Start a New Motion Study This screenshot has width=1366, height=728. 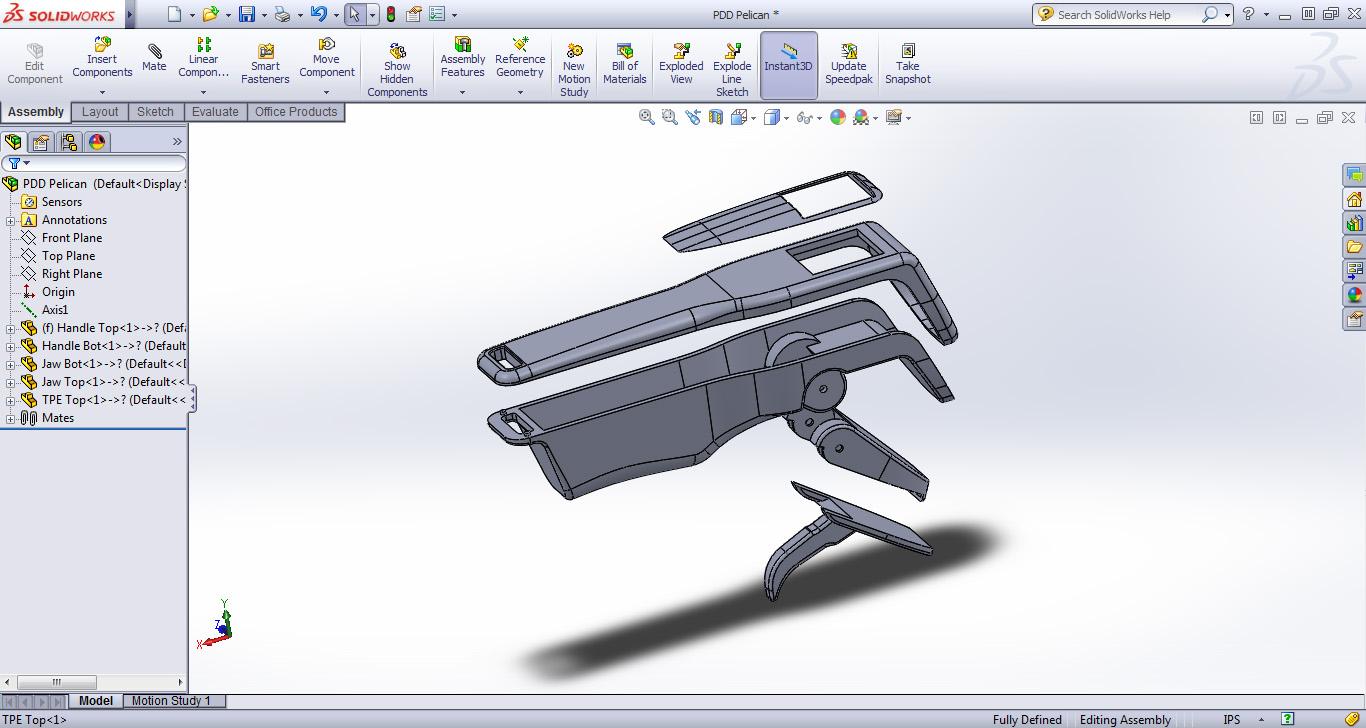pos(574,70)
